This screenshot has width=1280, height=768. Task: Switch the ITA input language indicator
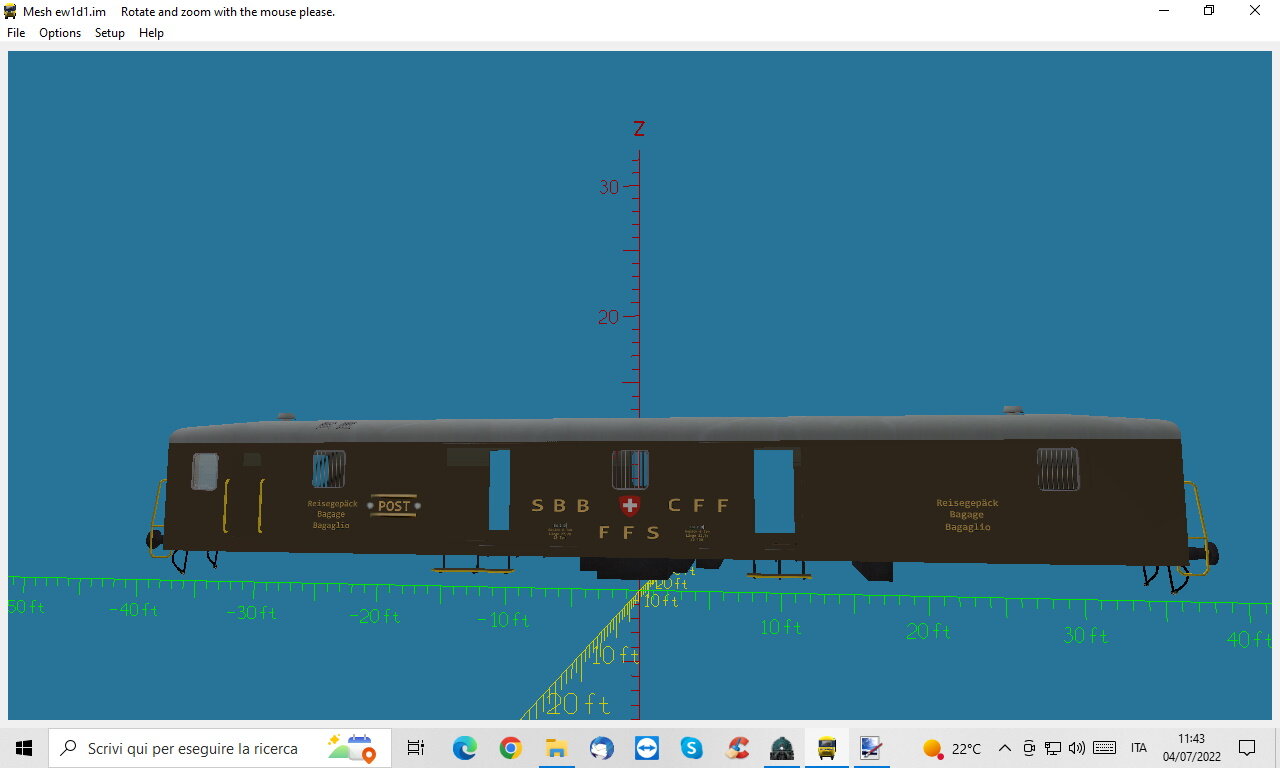click(1139, 748)
